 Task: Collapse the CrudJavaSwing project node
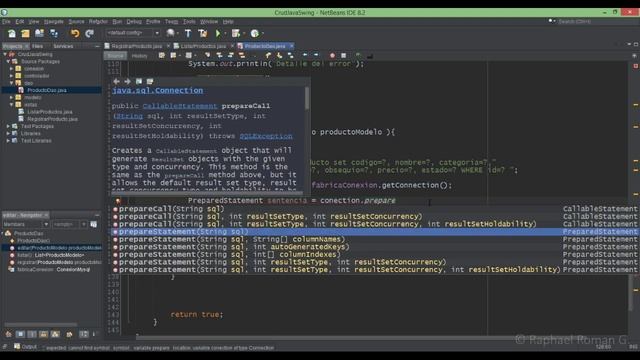click(x=5, y=54)
